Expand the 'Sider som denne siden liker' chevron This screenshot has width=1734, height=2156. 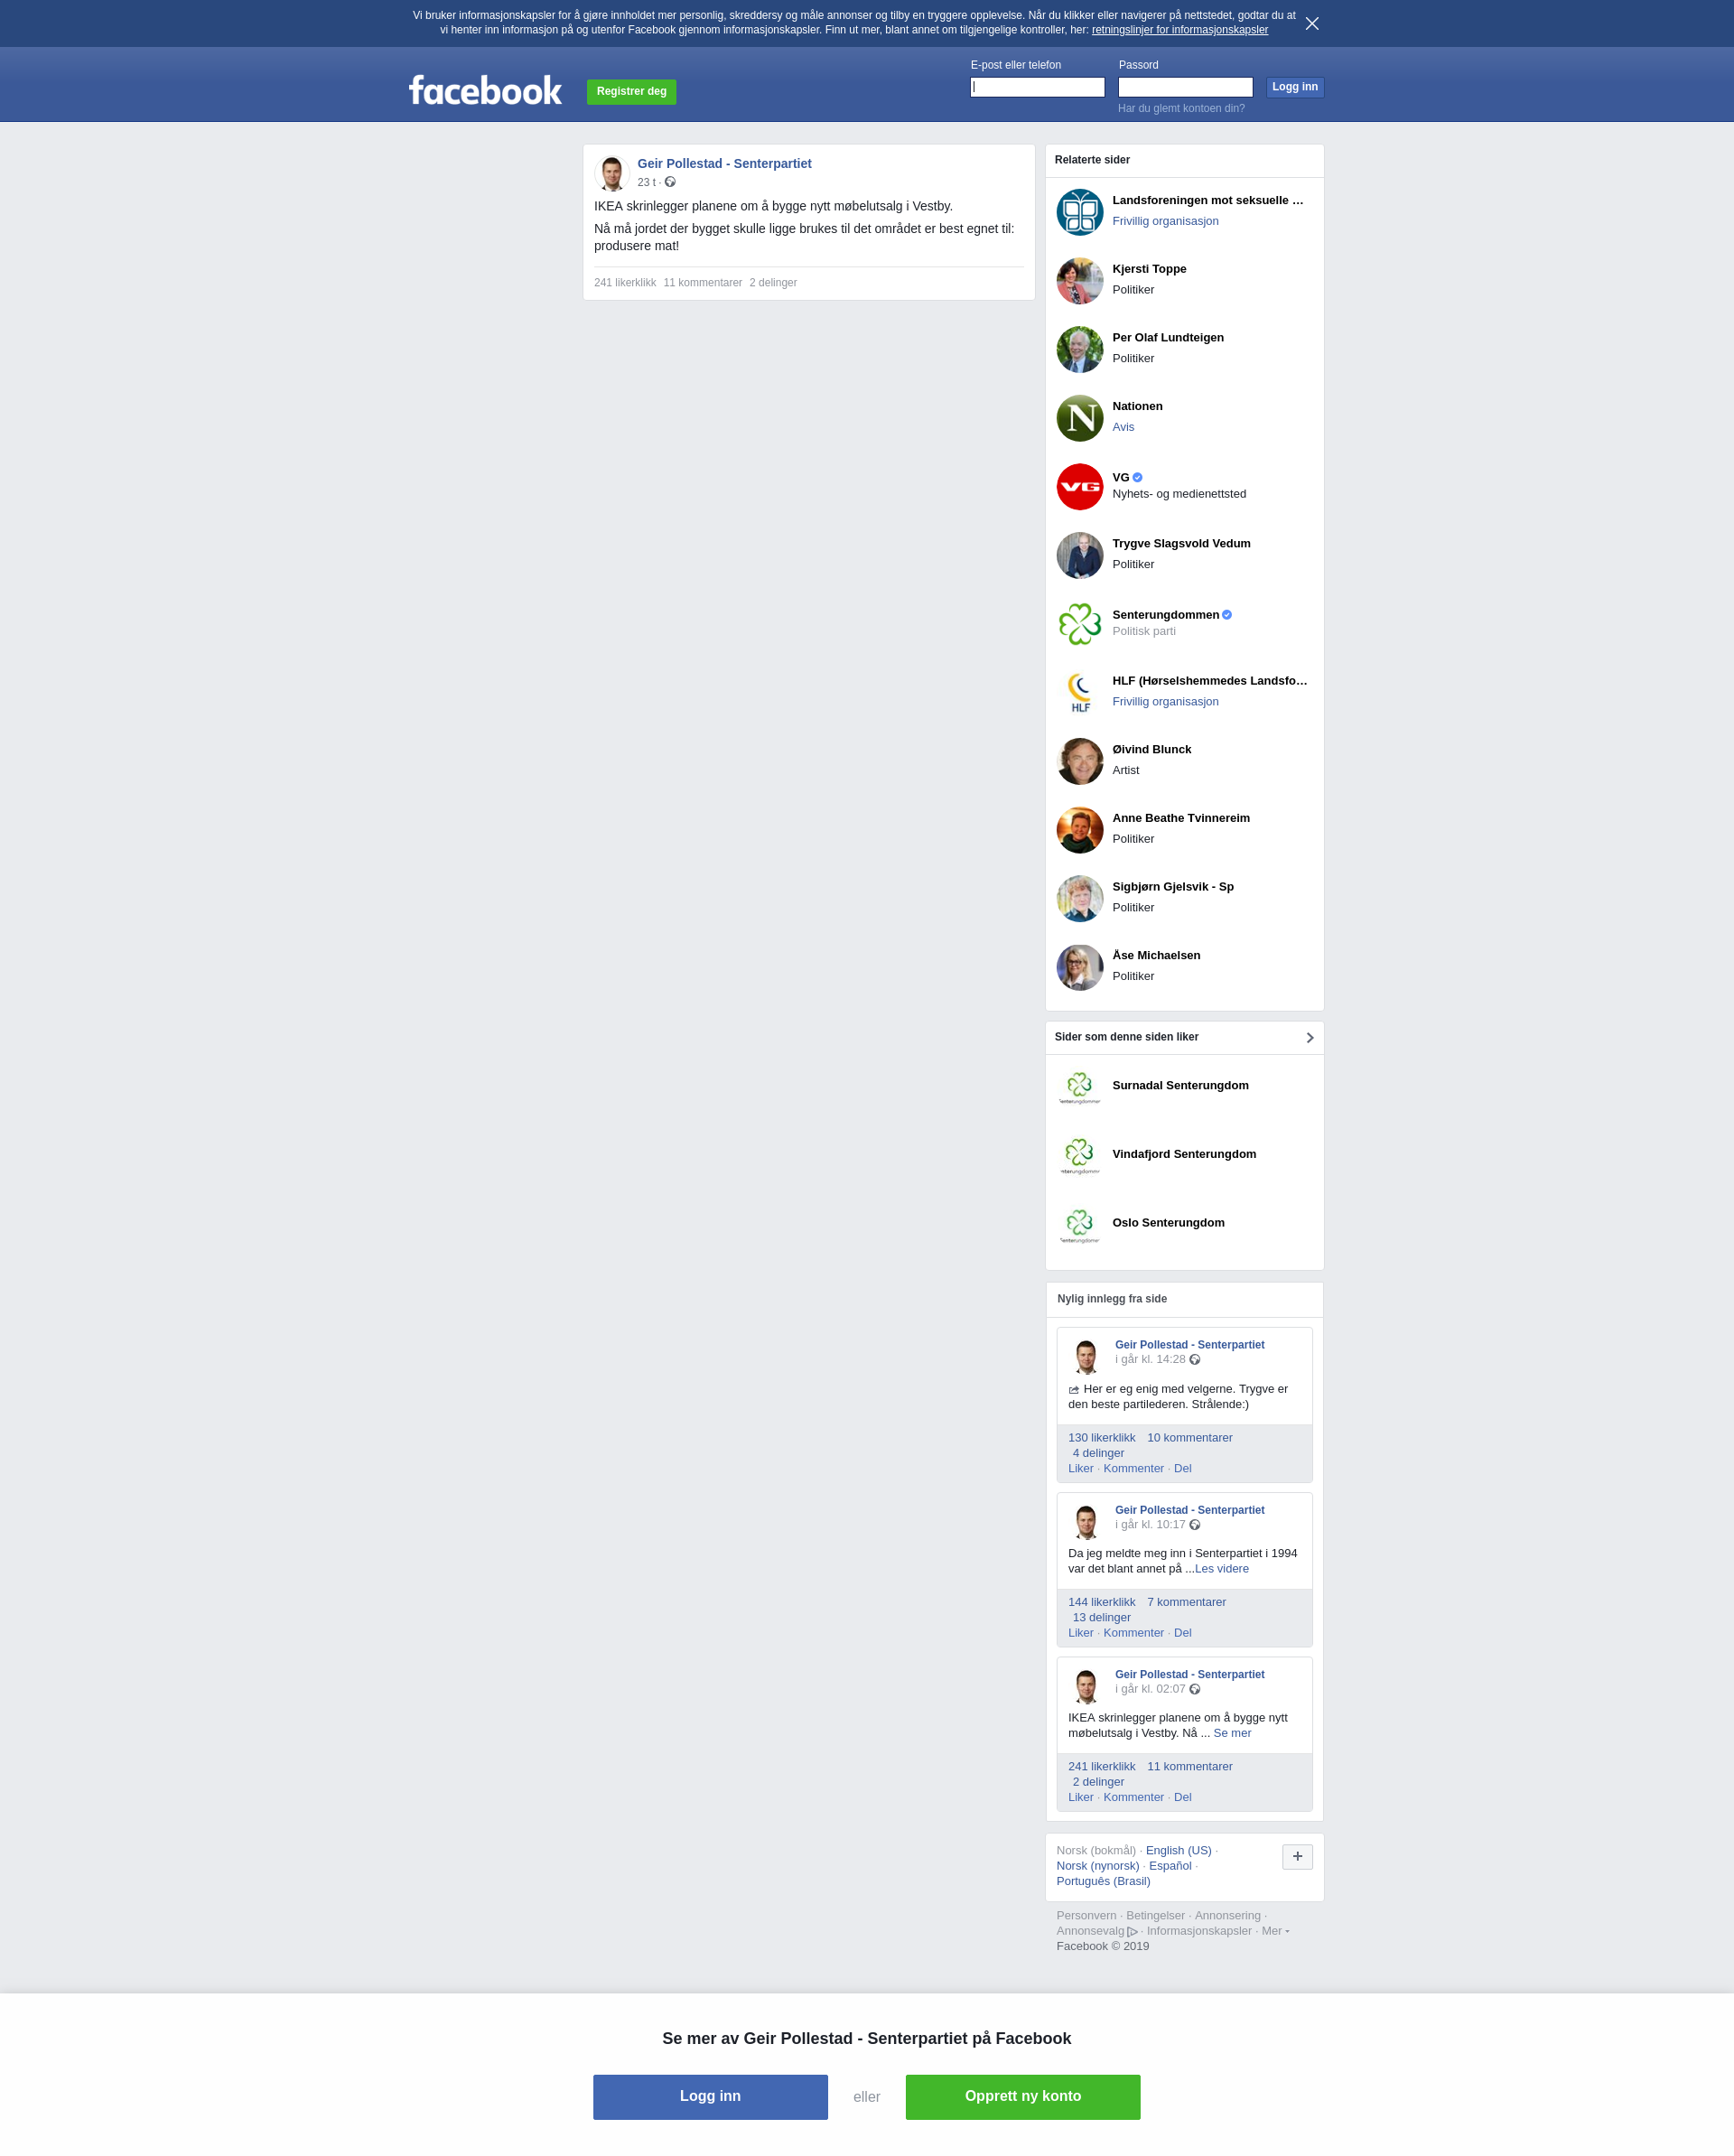pyautogui.click(x=1309, y=1038)
